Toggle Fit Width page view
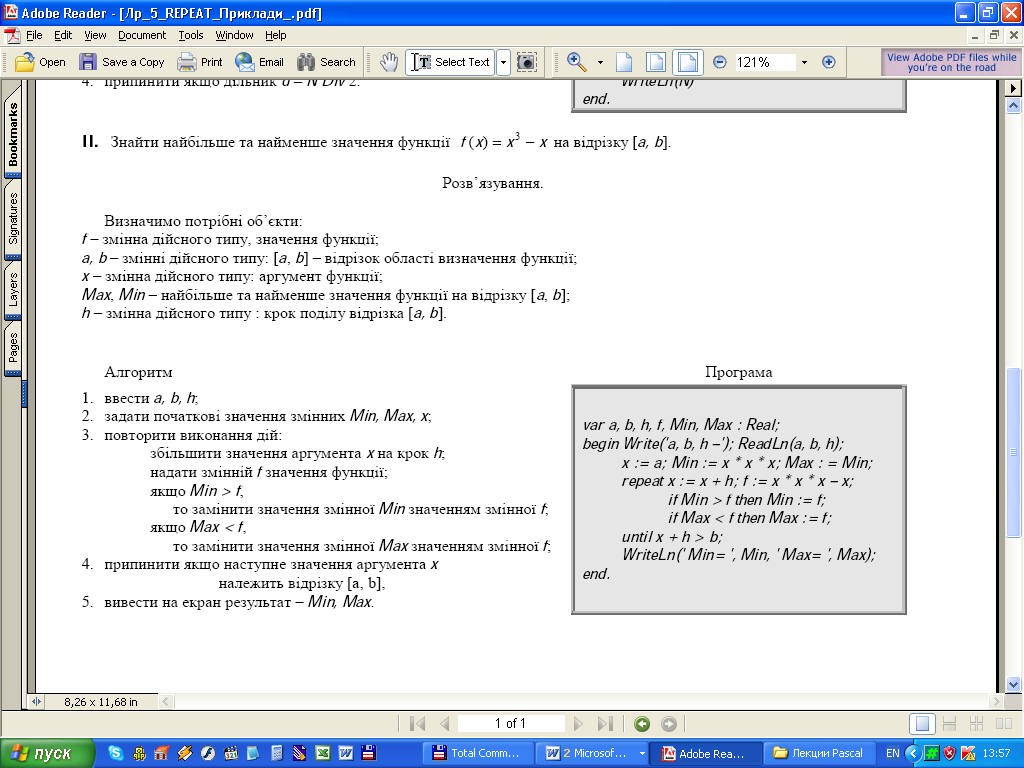Image resolution: width=1024 pixels, height=768 pixels. (687, 62)
